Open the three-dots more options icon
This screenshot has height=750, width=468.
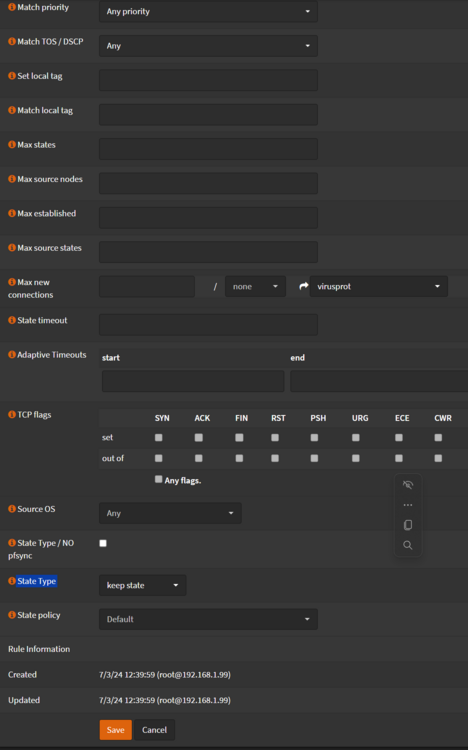[408, 505]
